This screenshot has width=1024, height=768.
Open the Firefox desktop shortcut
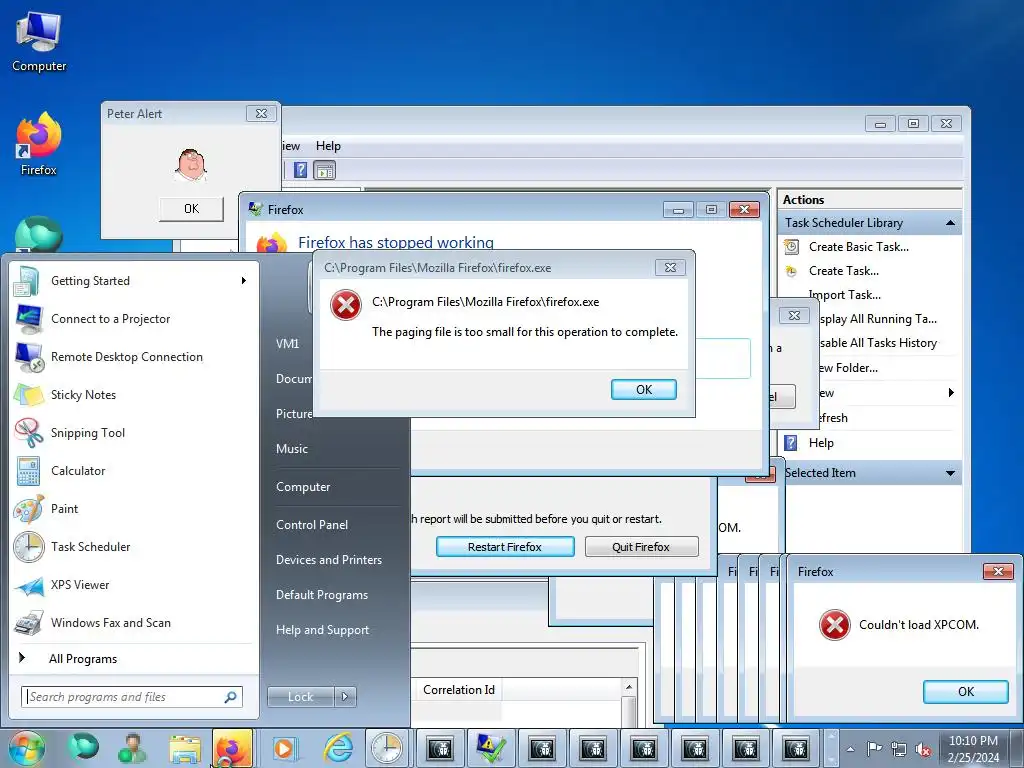pyautogui.click(x=39, y=145)
